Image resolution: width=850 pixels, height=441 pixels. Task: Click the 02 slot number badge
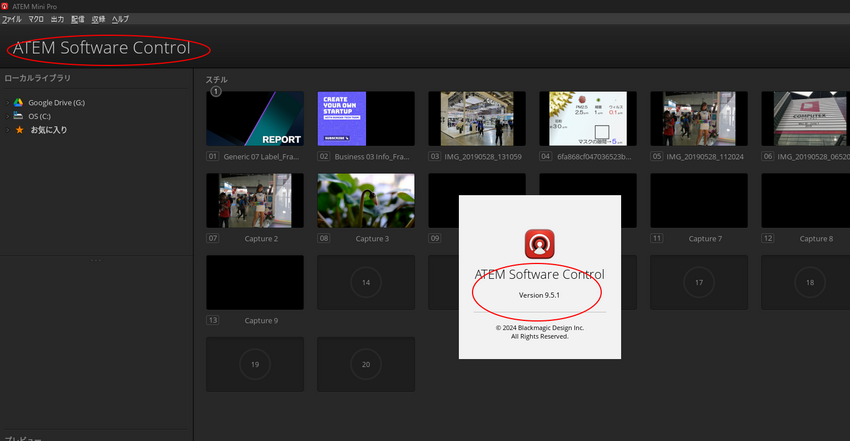[324, 156]
